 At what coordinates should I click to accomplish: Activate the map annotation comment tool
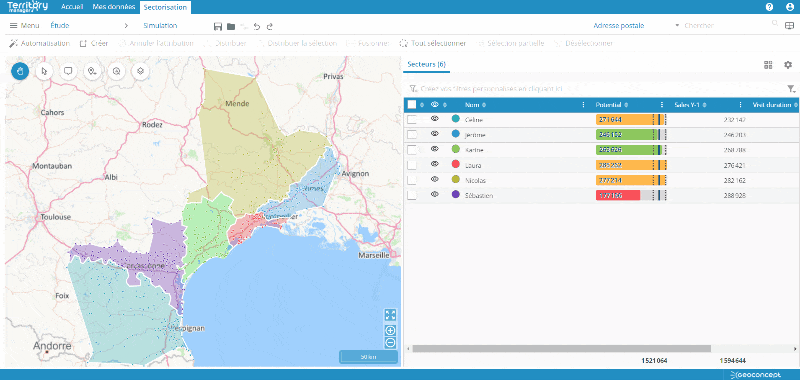click(x=68, y=71)
